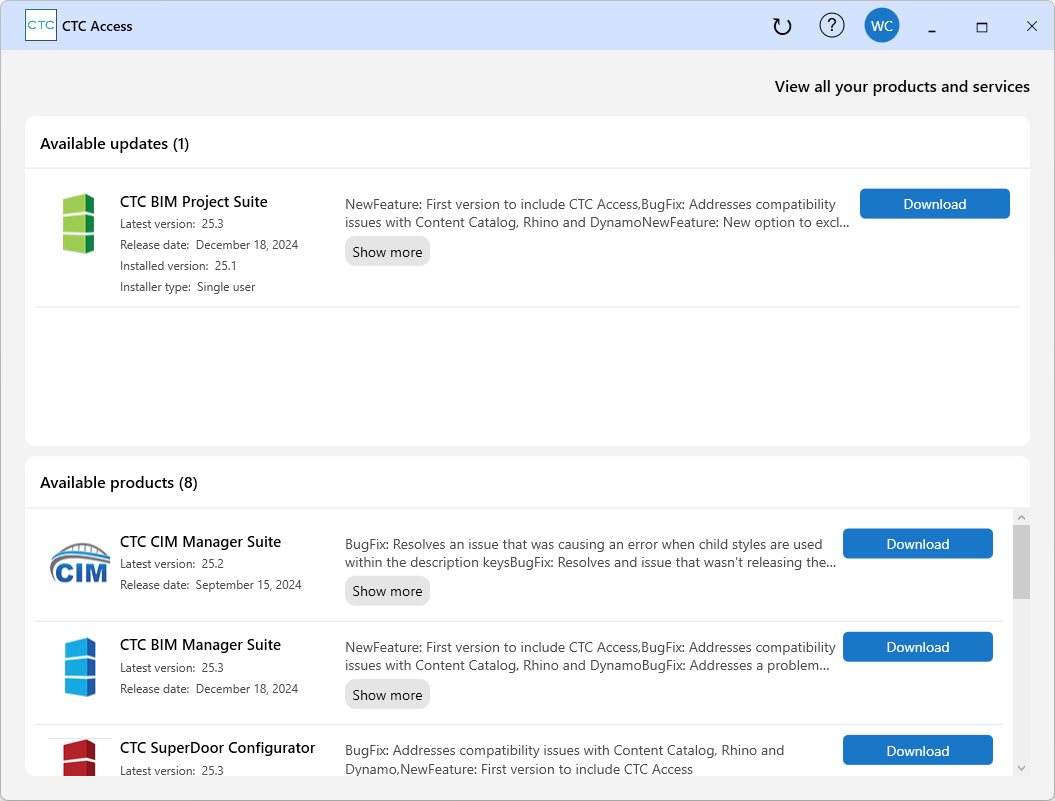Download CTC BIM Manager Suite
This screenshot has width=1055, height=801.
[x=917, y=647]
